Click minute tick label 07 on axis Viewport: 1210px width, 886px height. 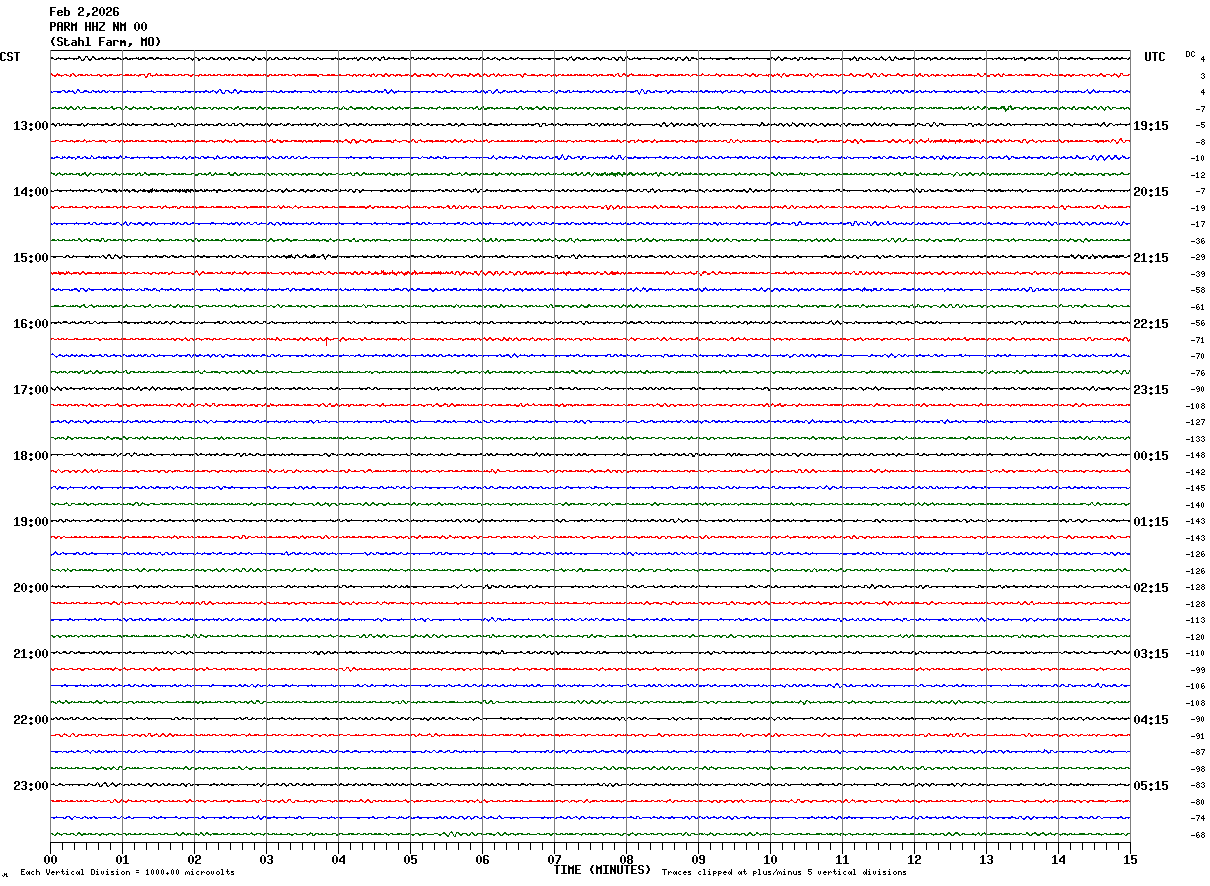tap(554, 860)
